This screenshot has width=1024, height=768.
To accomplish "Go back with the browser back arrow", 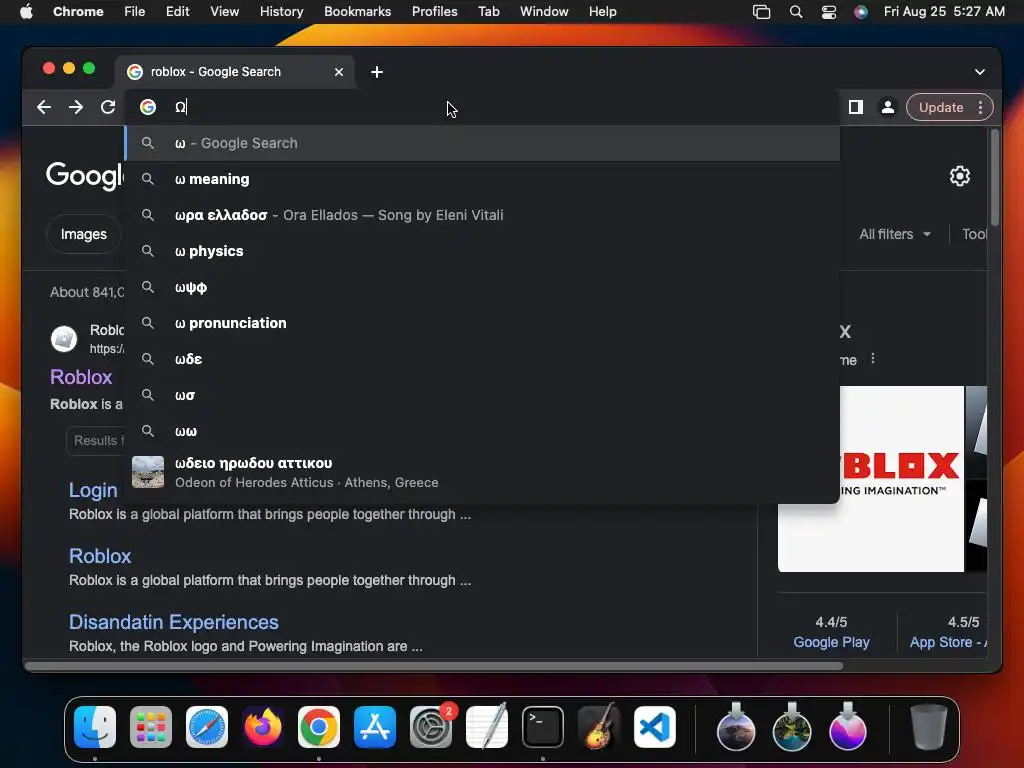I will pyautogui.click(x=44, y=107).
